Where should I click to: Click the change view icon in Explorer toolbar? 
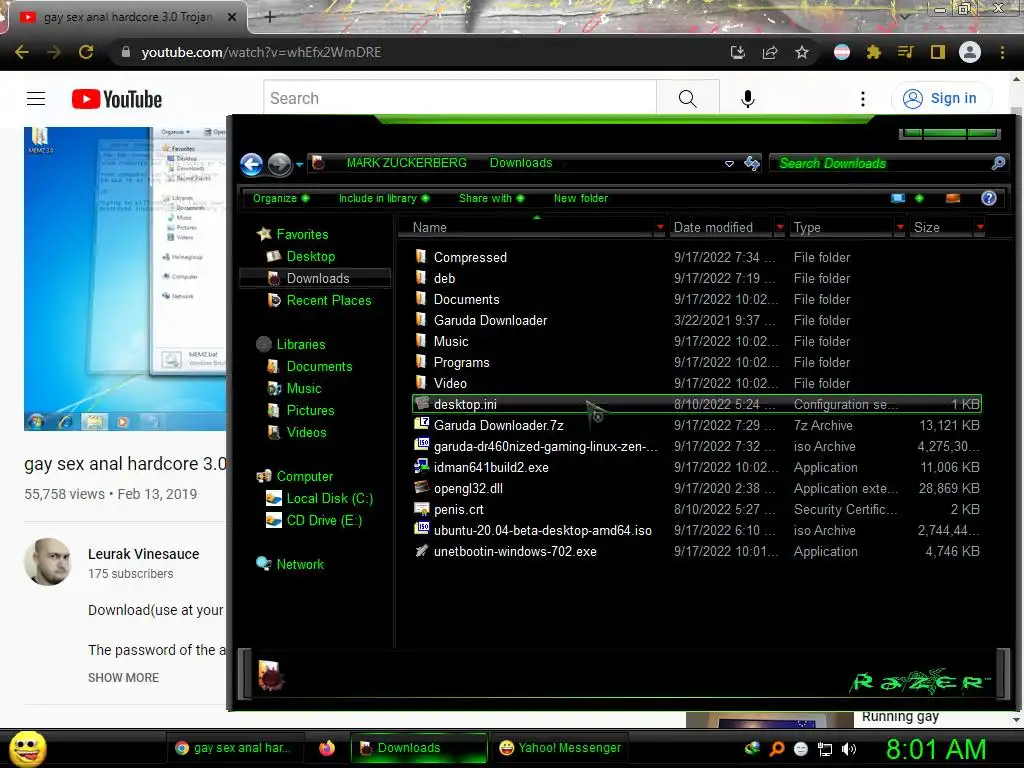[898, 199]
